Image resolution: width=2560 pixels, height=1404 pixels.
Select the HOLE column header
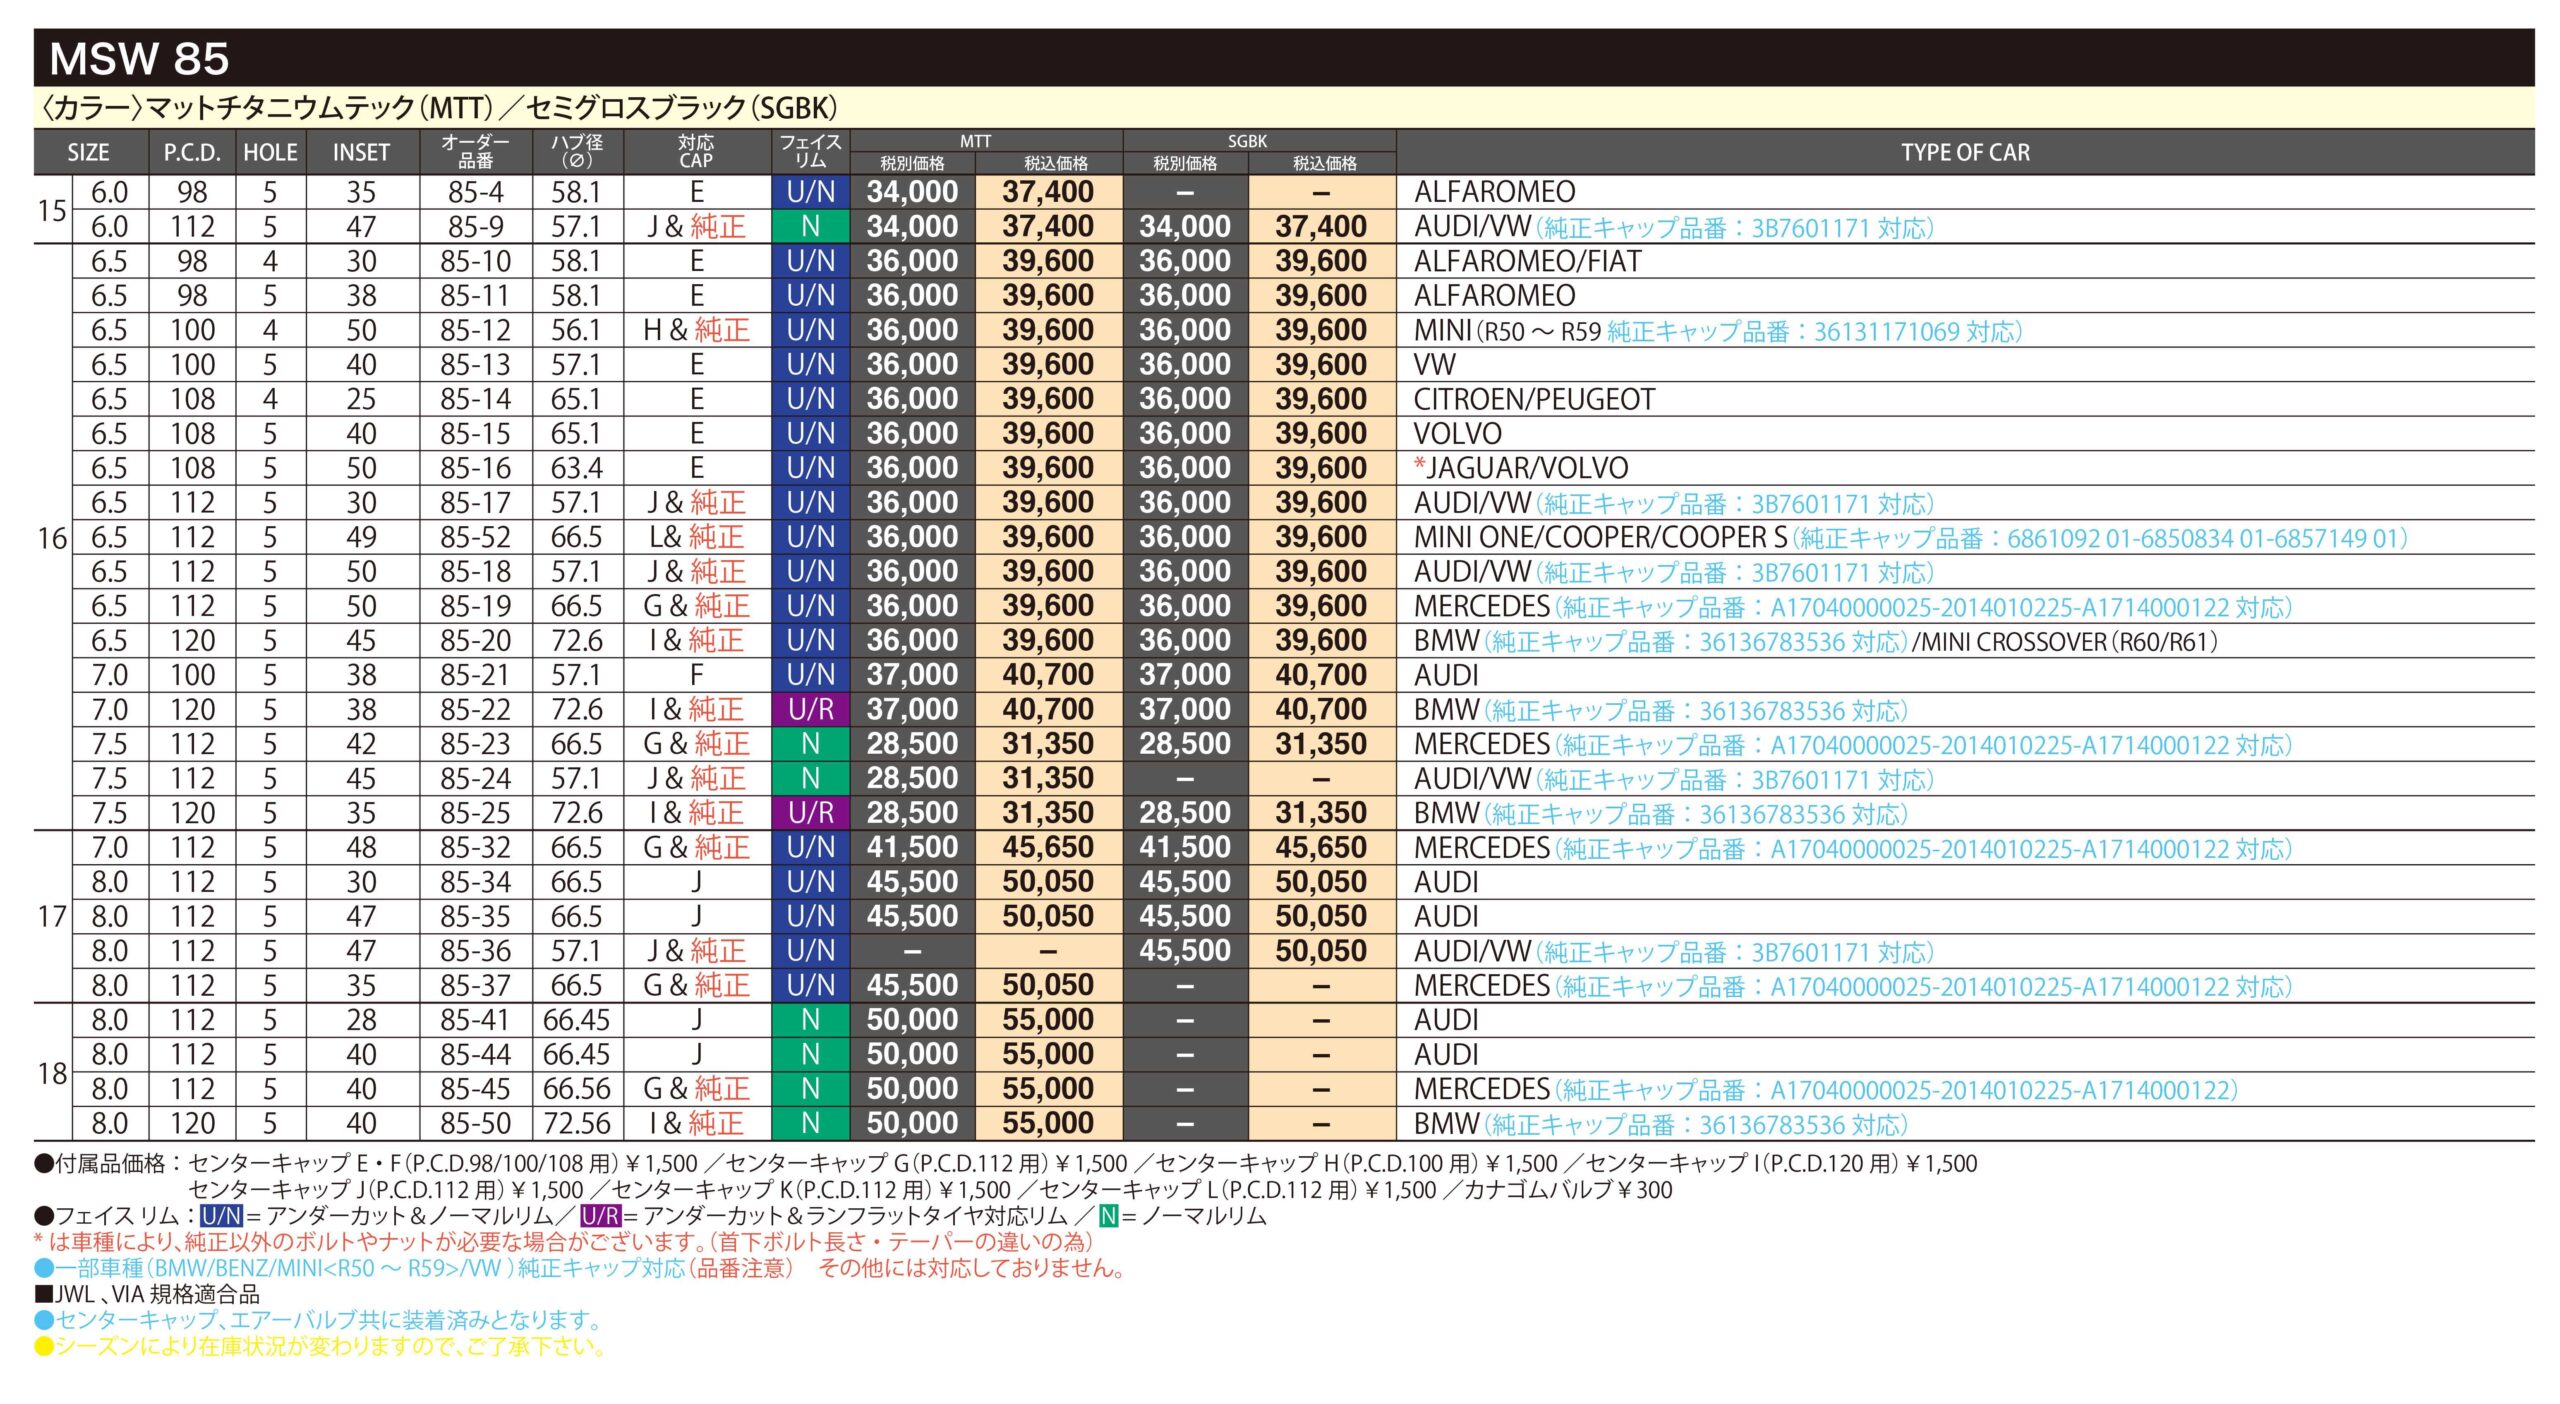click(270, 153)
